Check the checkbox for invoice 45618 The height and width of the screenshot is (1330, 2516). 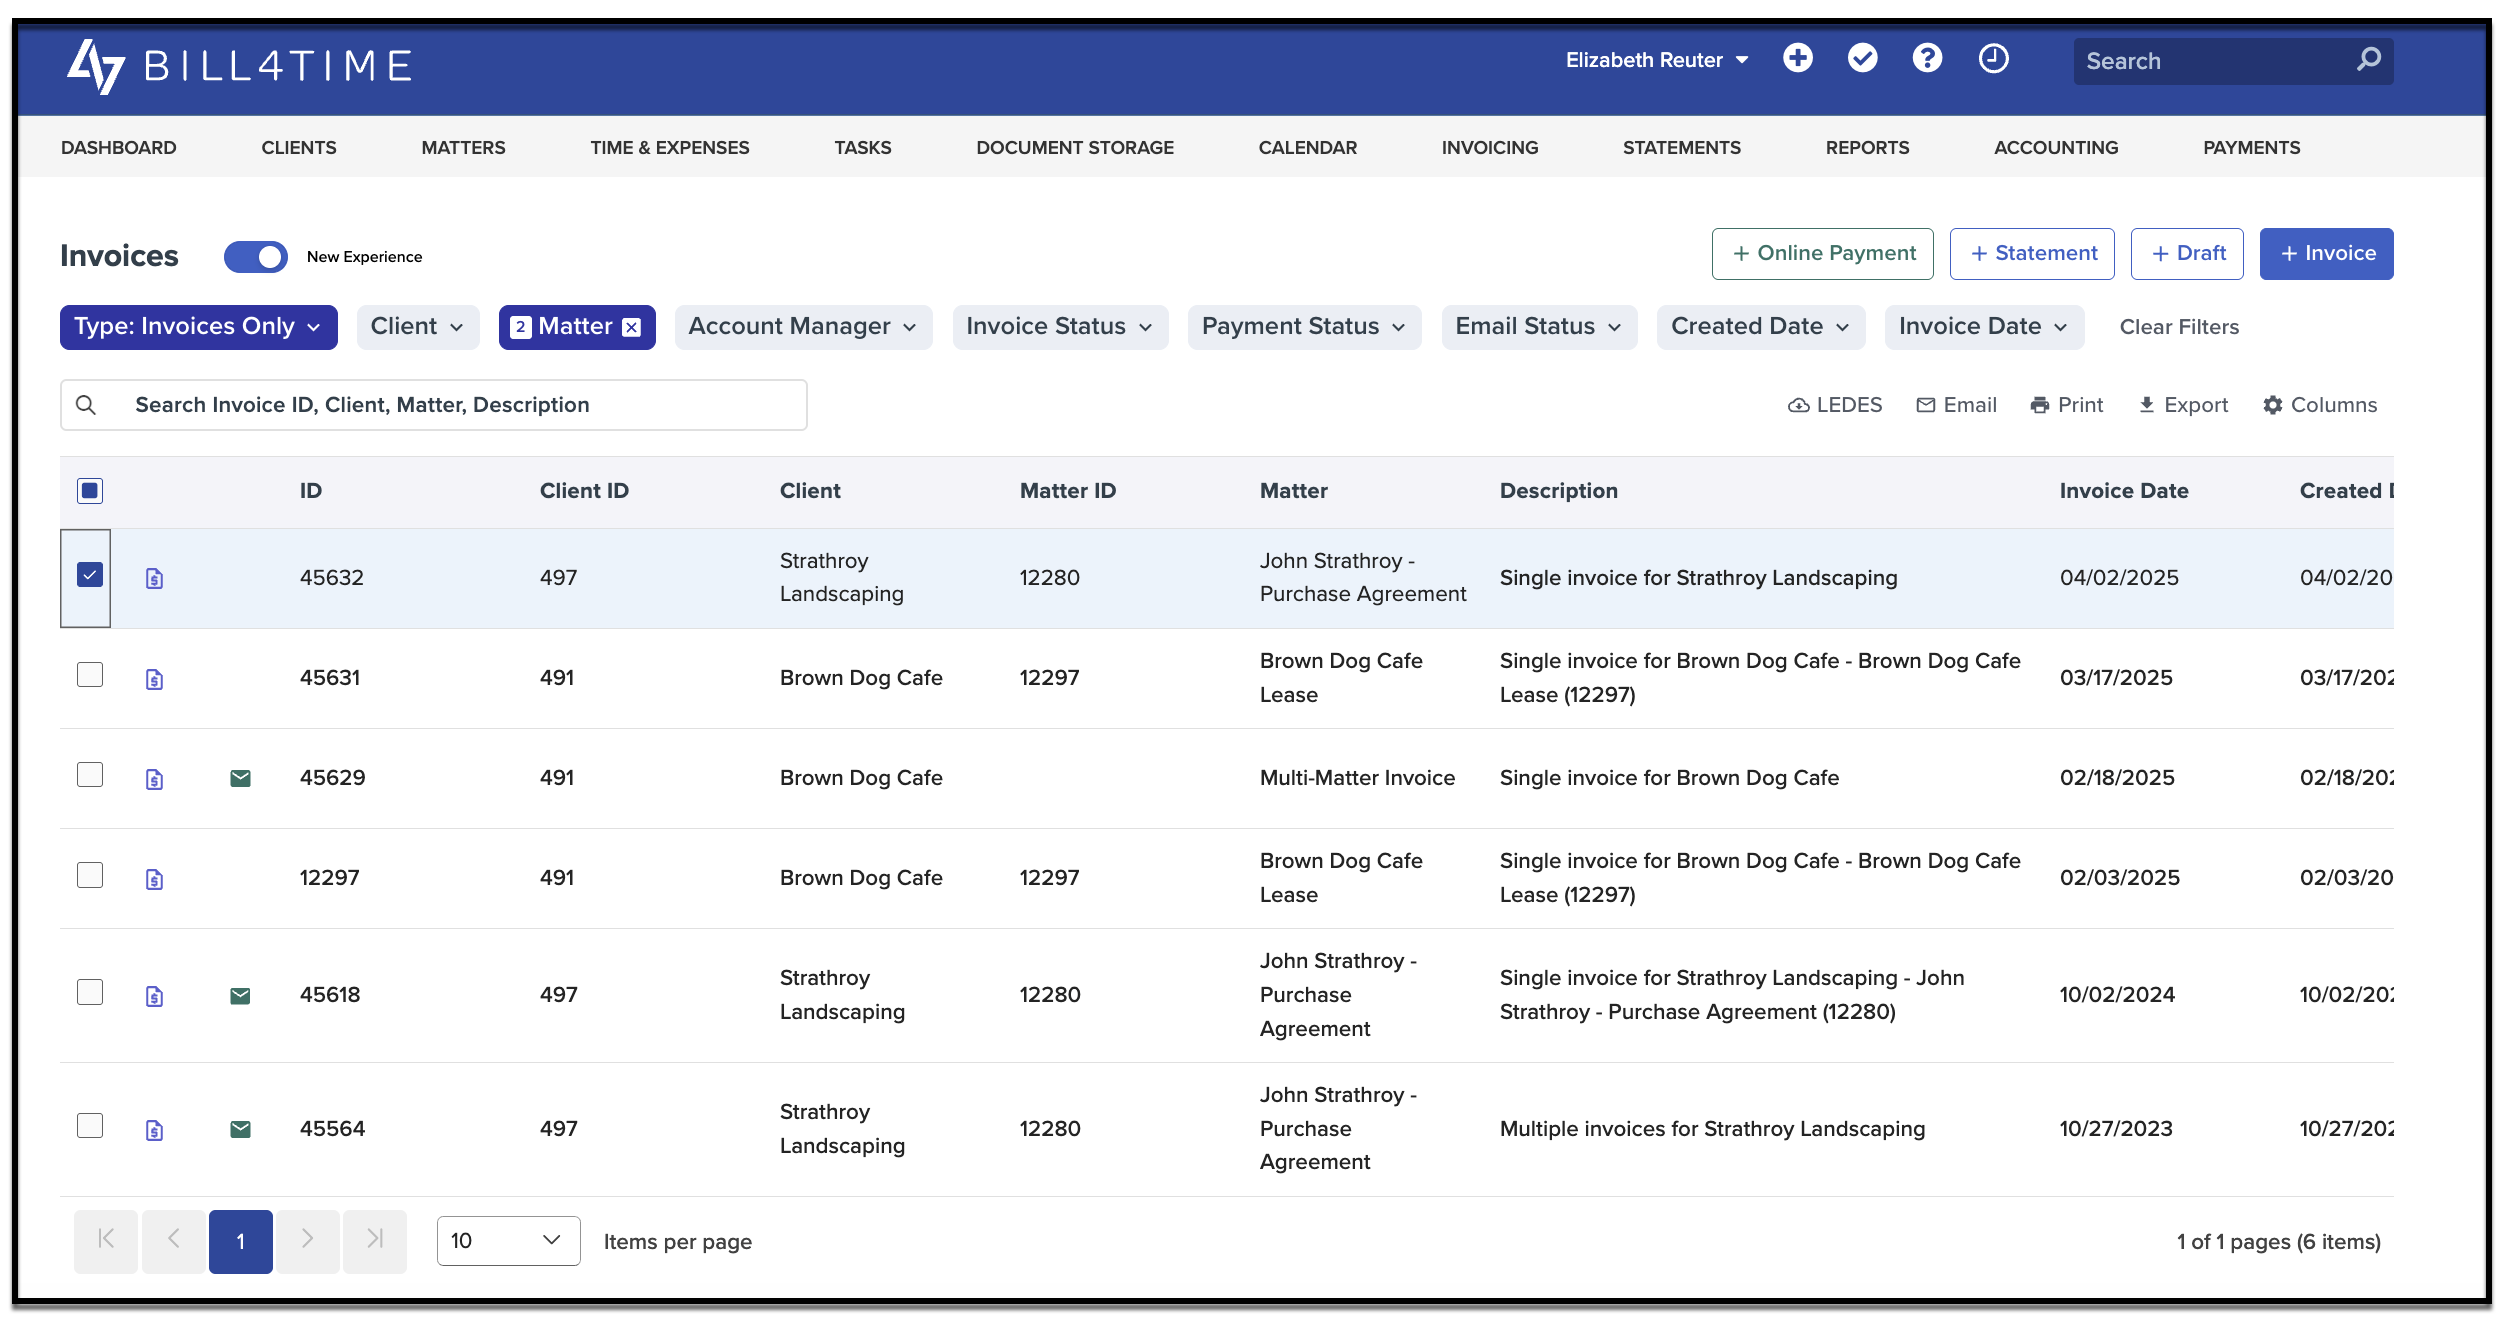pos(90,992)
